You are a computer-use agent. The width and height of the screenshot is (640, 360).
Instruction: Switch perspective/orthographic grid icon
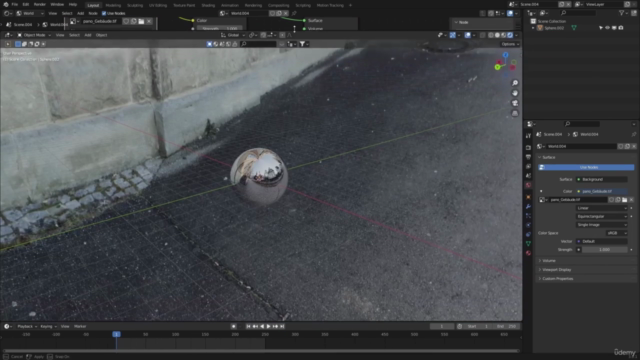pos(515,113)
